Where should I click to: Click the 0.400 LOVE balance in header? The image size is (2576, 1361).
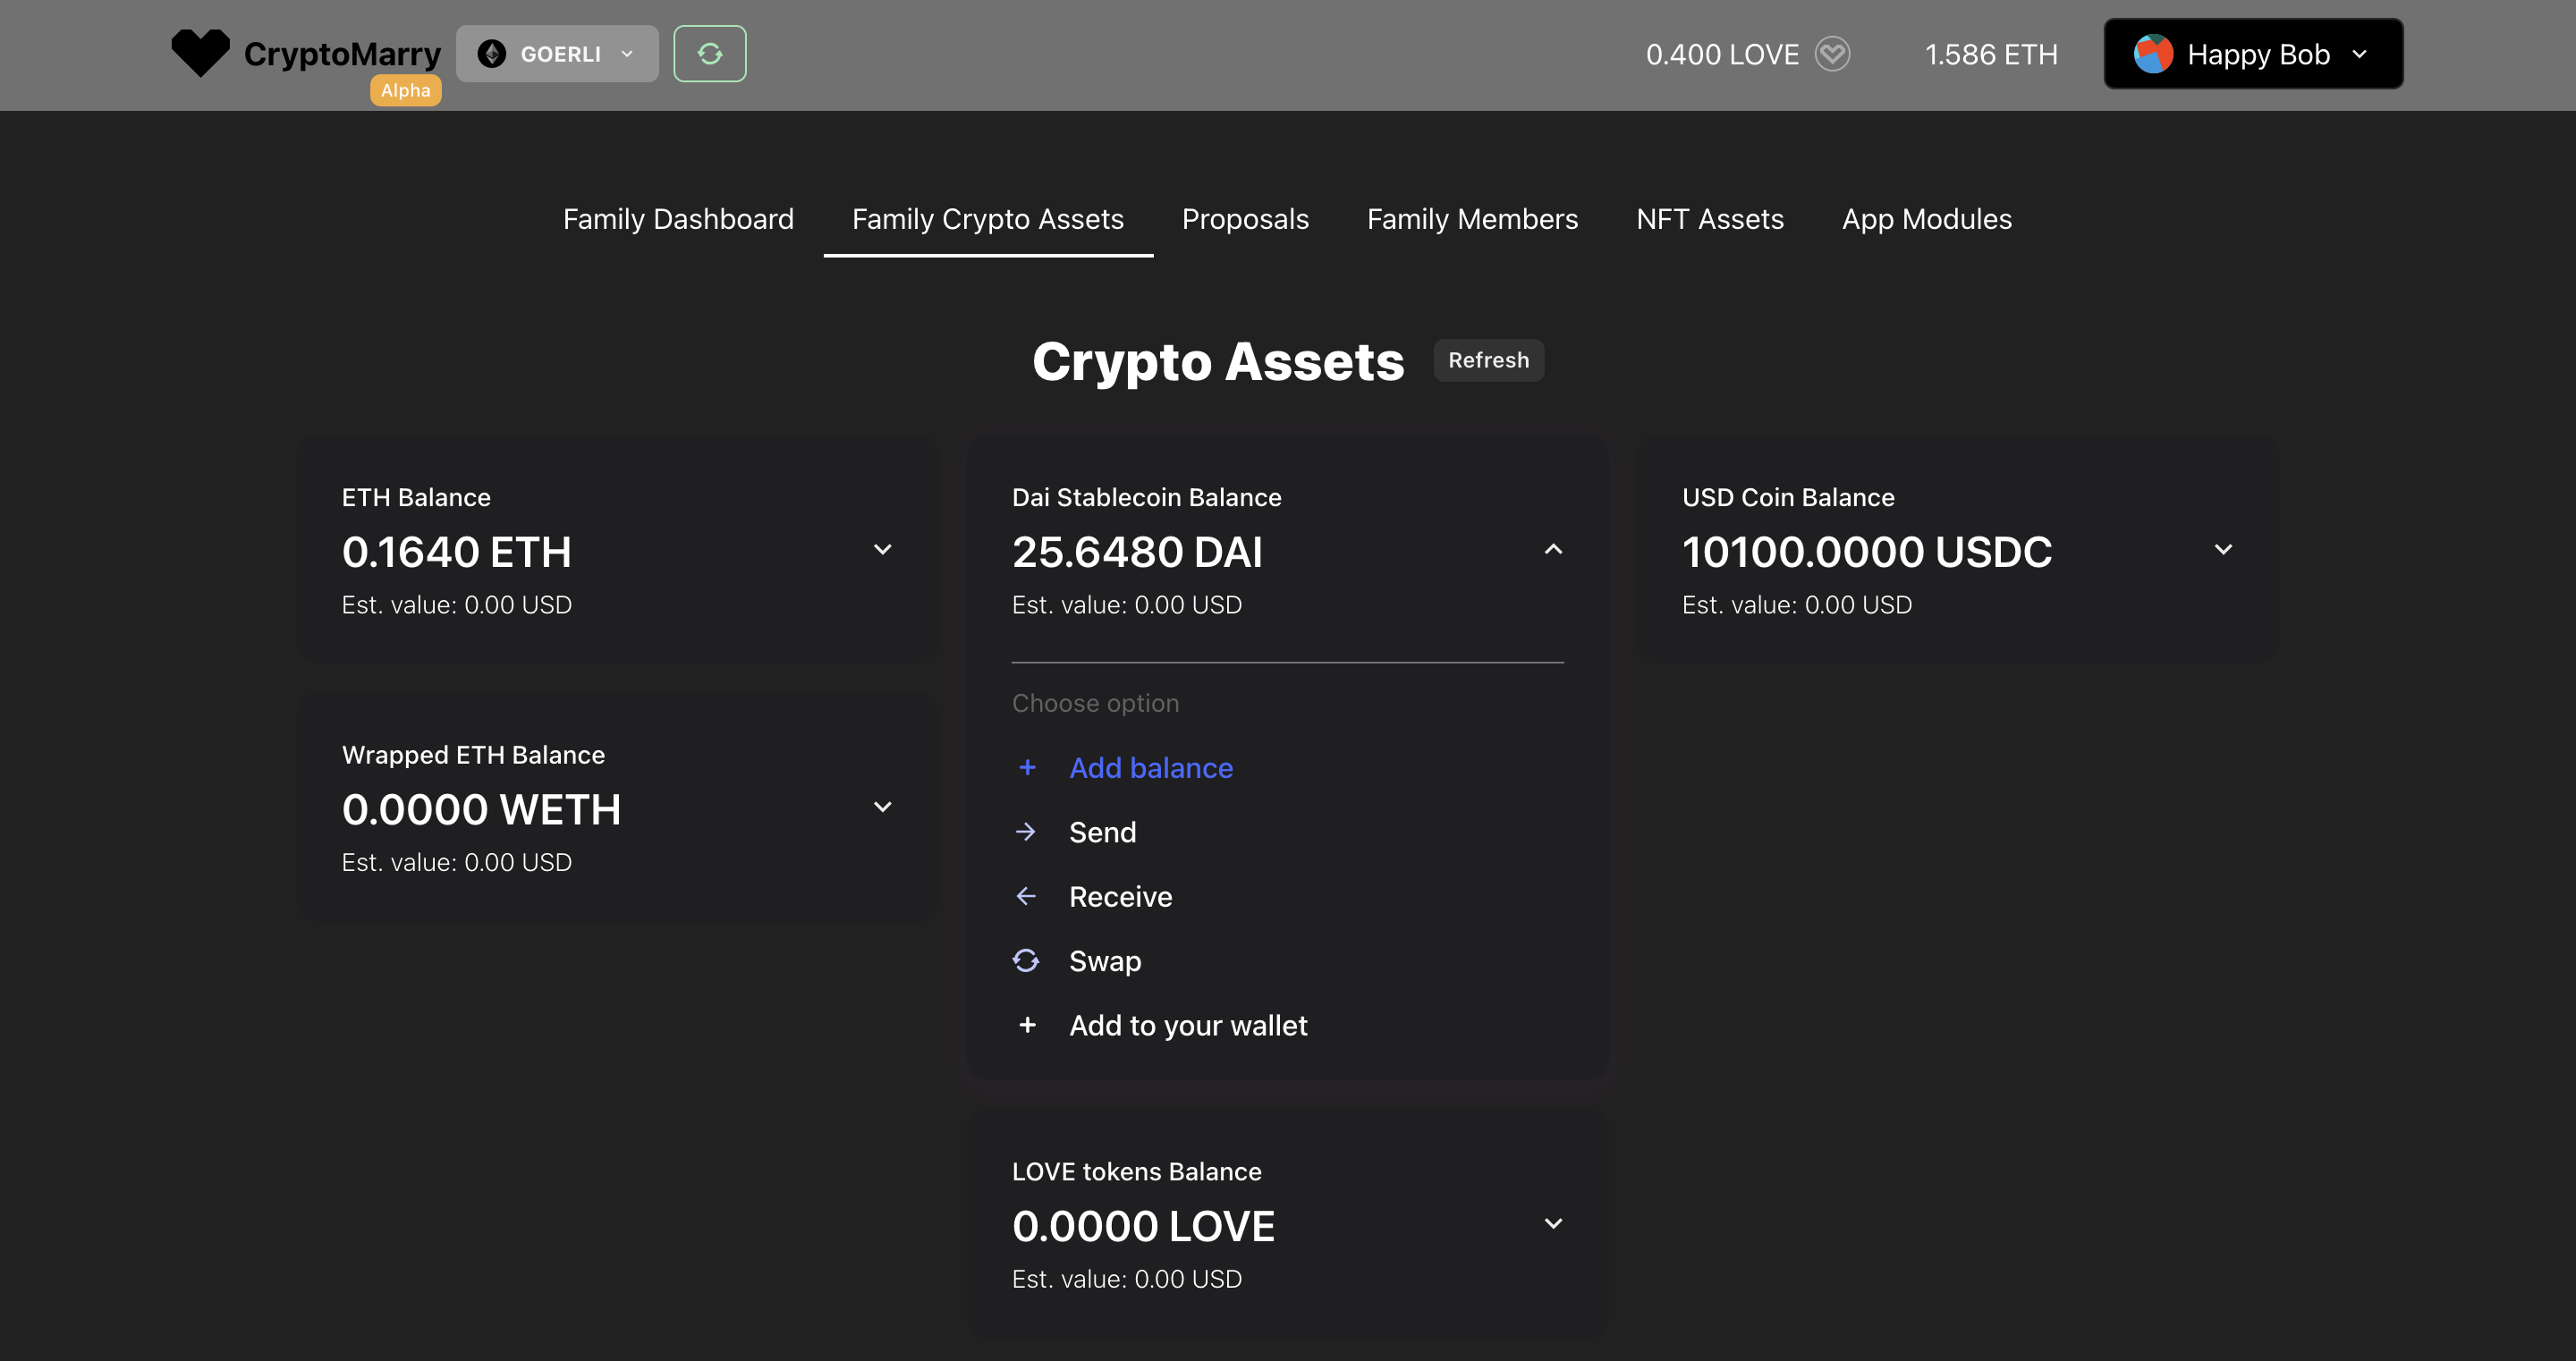(1722, 54)
